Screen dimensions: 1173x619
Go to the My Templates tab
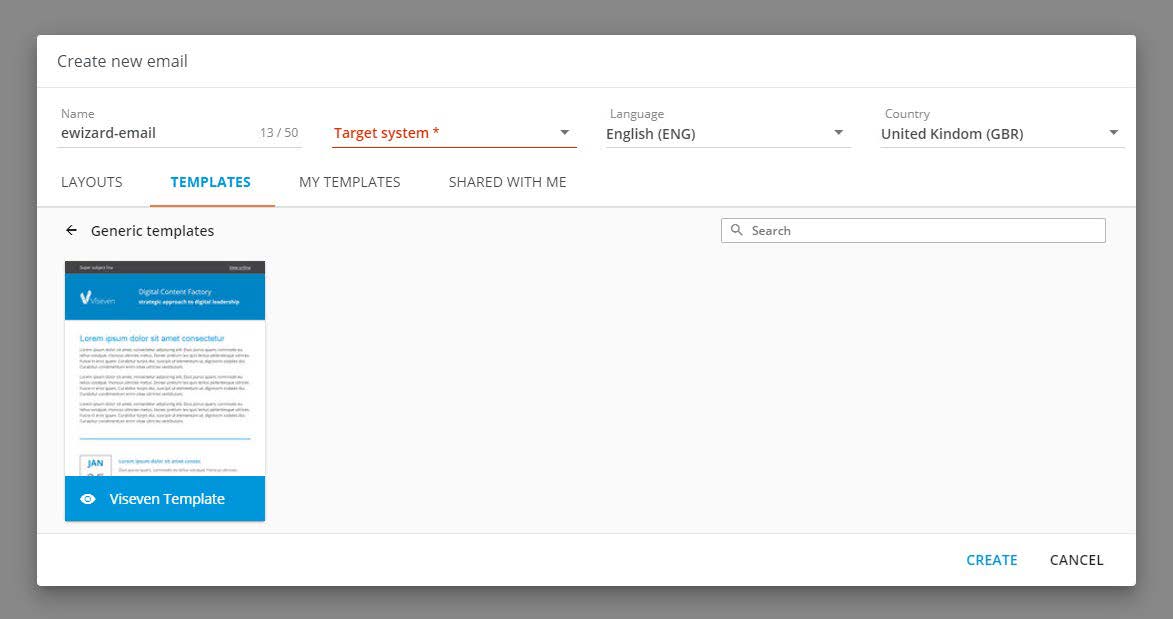click(349, 182)
